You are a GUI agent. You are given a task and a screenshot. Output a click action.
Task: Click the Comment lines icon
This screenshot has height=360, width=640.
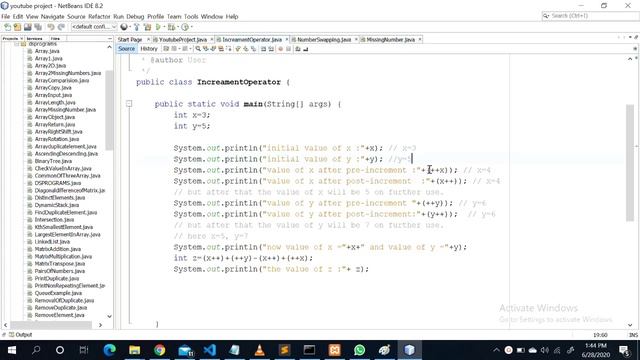point(298,49)
